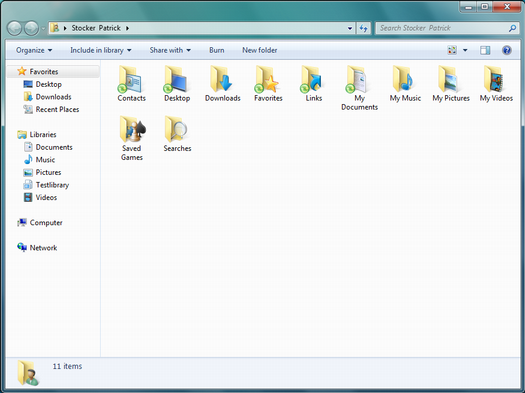Click the user folder icon in the details pane

pos(28,372)
